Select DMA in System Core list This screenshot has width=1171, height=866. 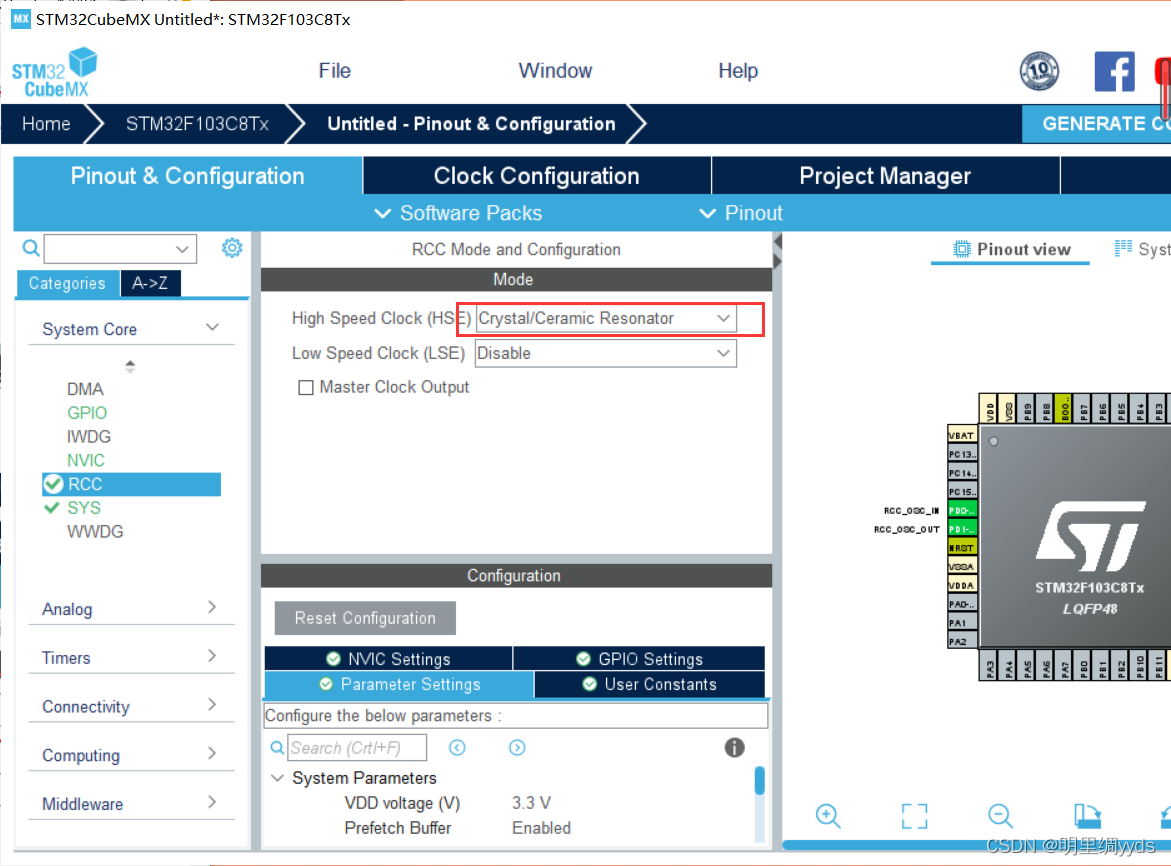[x=85, y=389]
